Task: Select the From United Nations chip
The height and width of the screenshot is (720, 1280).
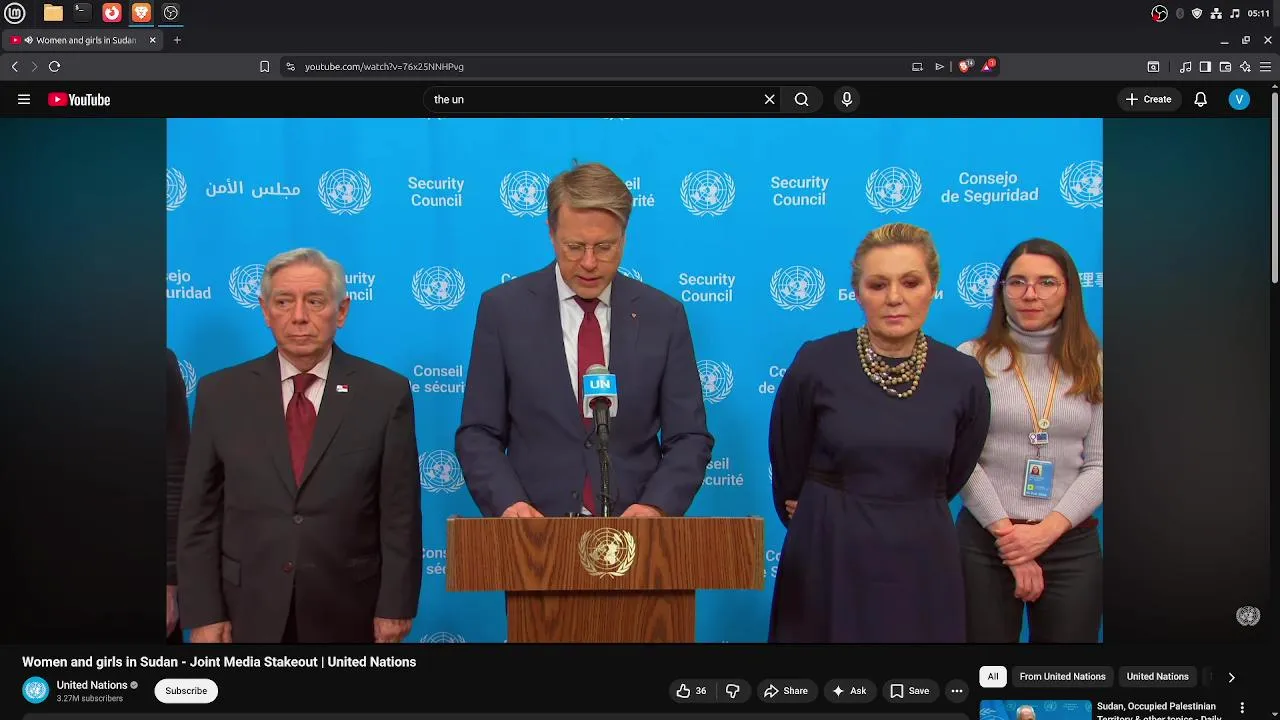Action: tap(1062, 677)
